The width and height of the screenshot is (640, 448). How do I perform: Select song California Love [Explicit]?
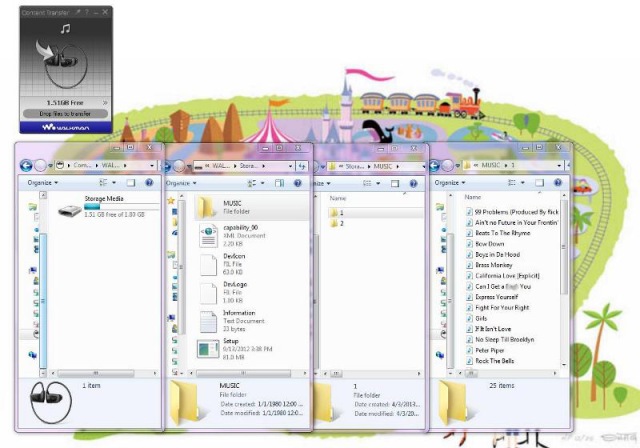point(503,275)
